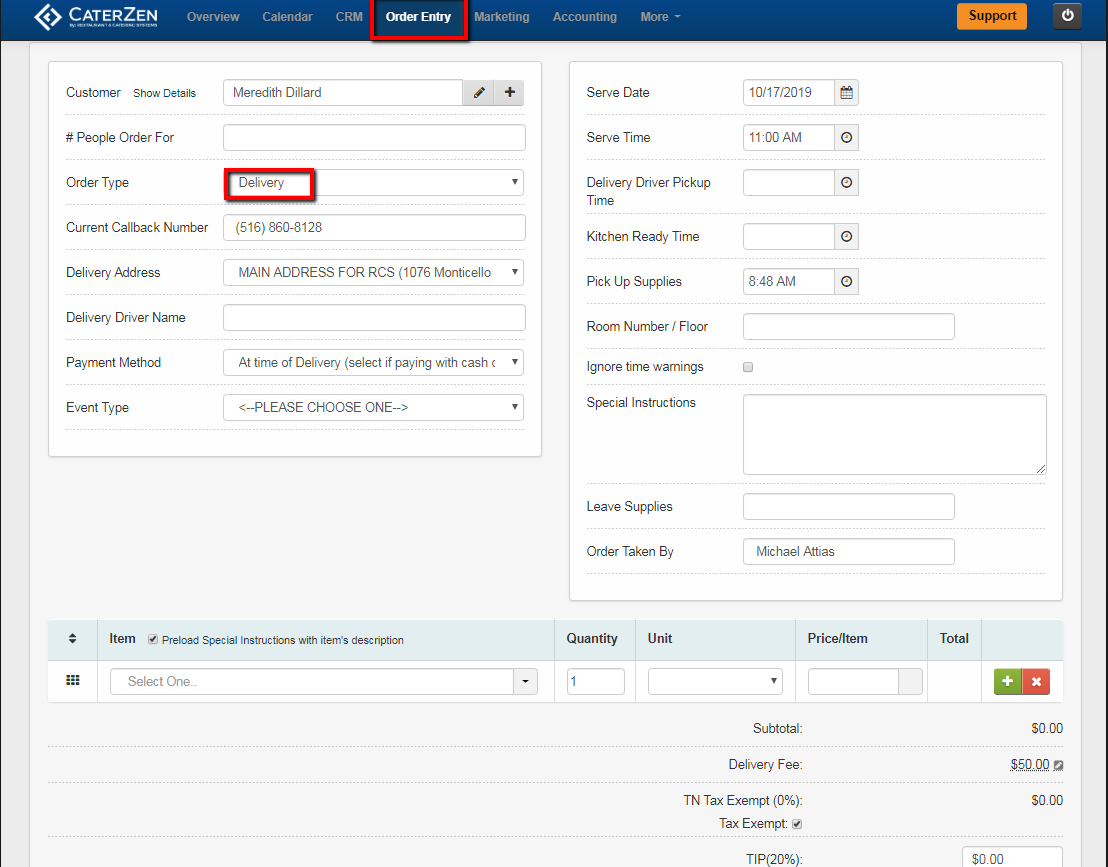
Task: Add a new customer with the plus icon
Action: pos(509,92)
